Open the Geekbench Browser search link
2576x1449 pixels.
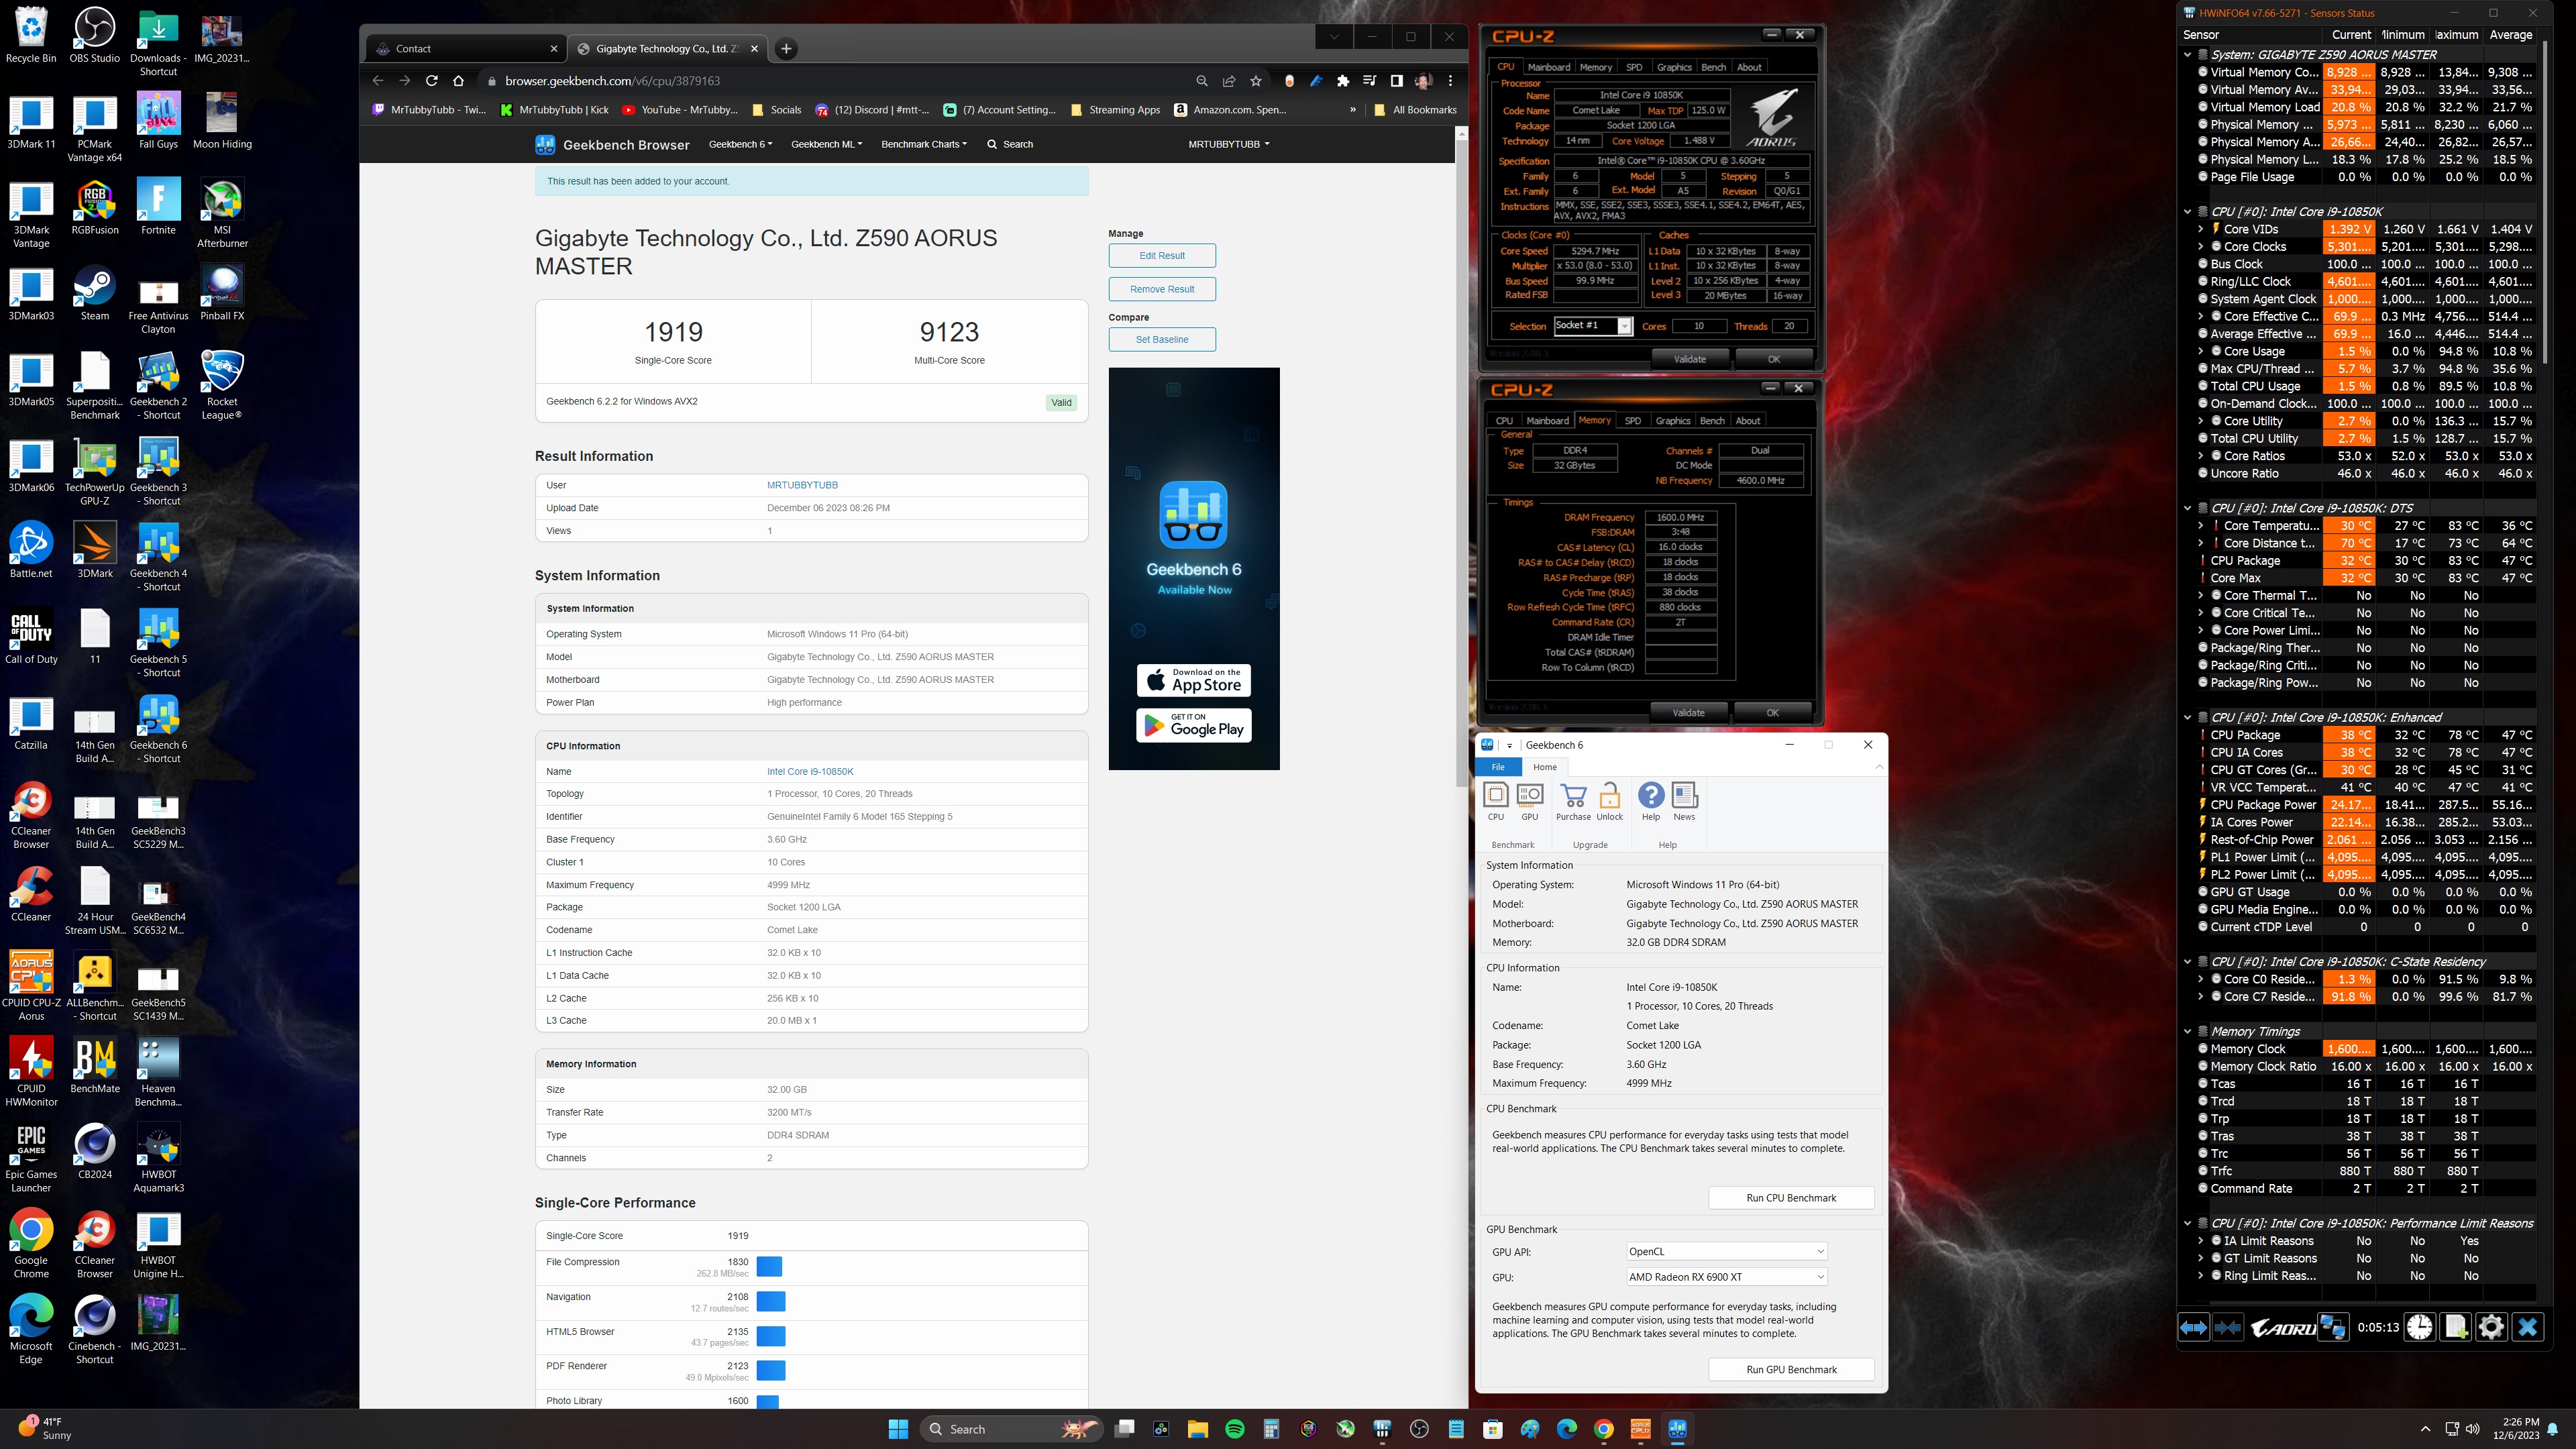(x=1010, y=144)
